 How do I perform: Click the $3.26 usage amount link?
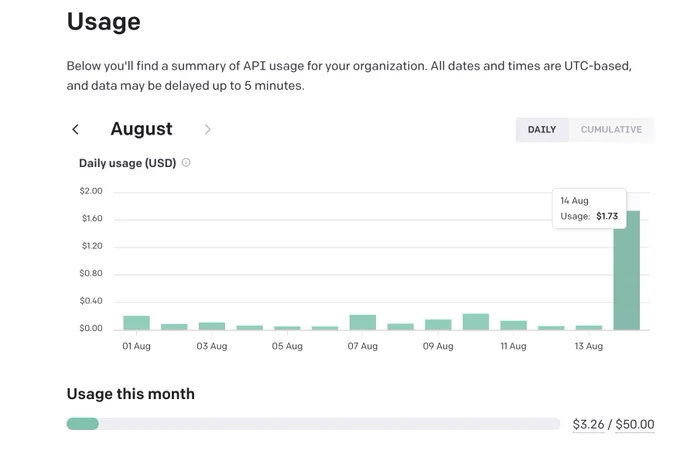[x=588, y=424]
